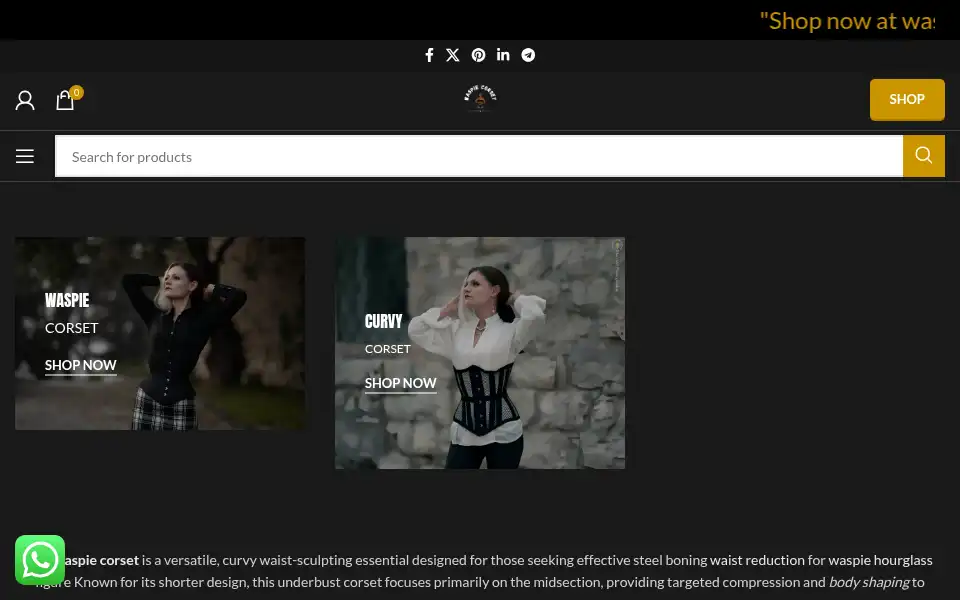The width and height of the screenshot is (960, 600).
Task: Open the Telegram social icon
Action: point(528,55)
